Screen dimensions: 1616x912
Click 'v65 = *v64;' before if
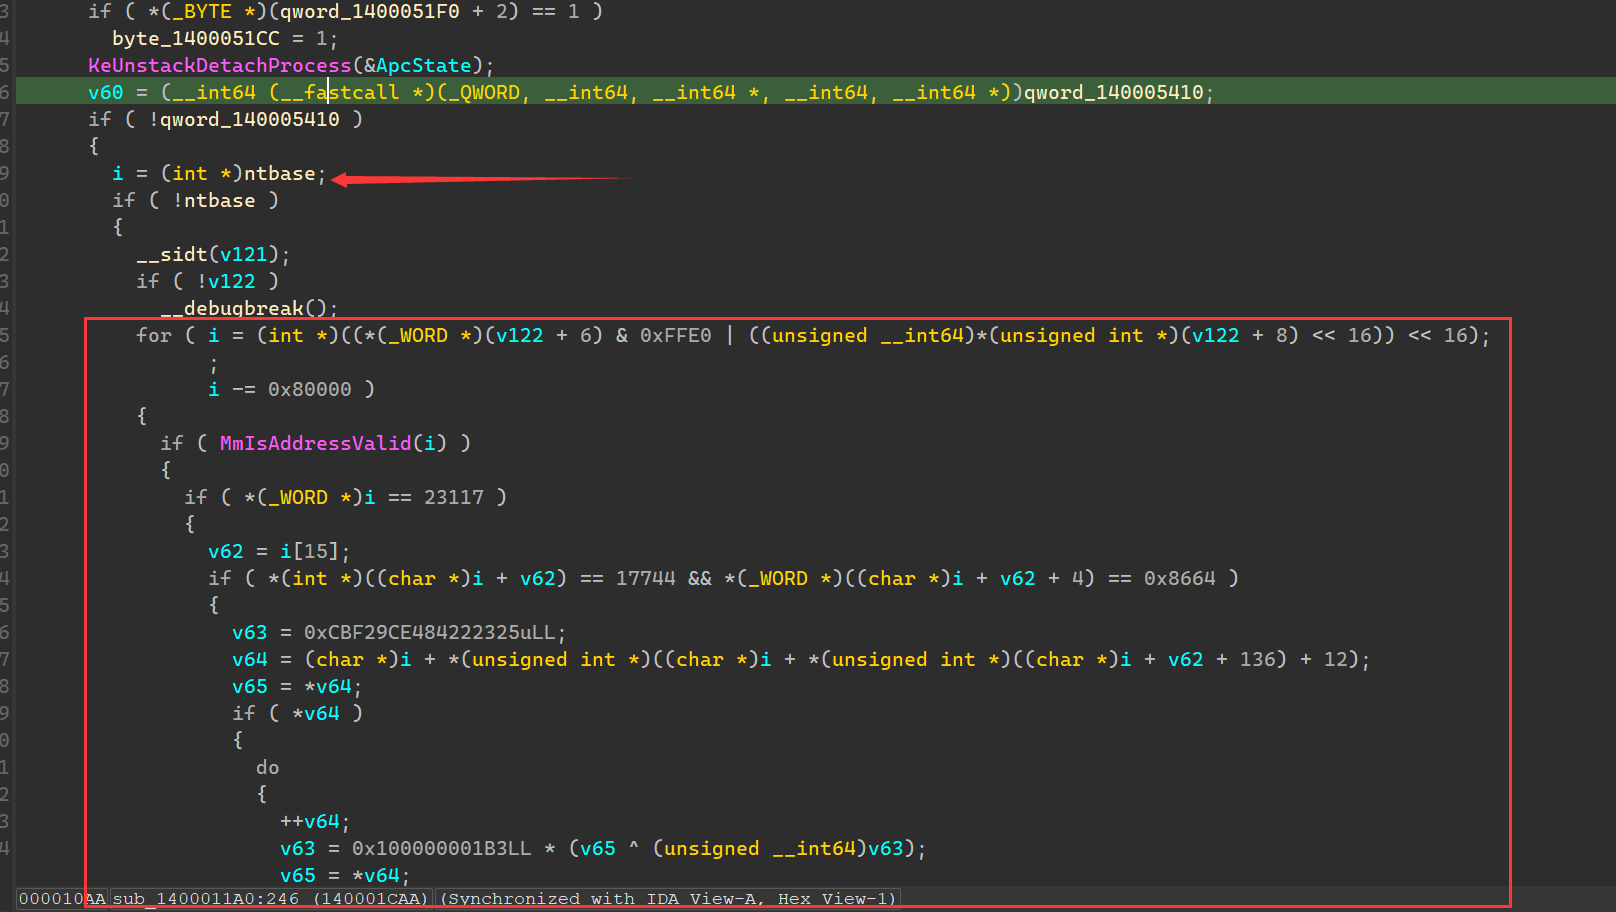297,686
